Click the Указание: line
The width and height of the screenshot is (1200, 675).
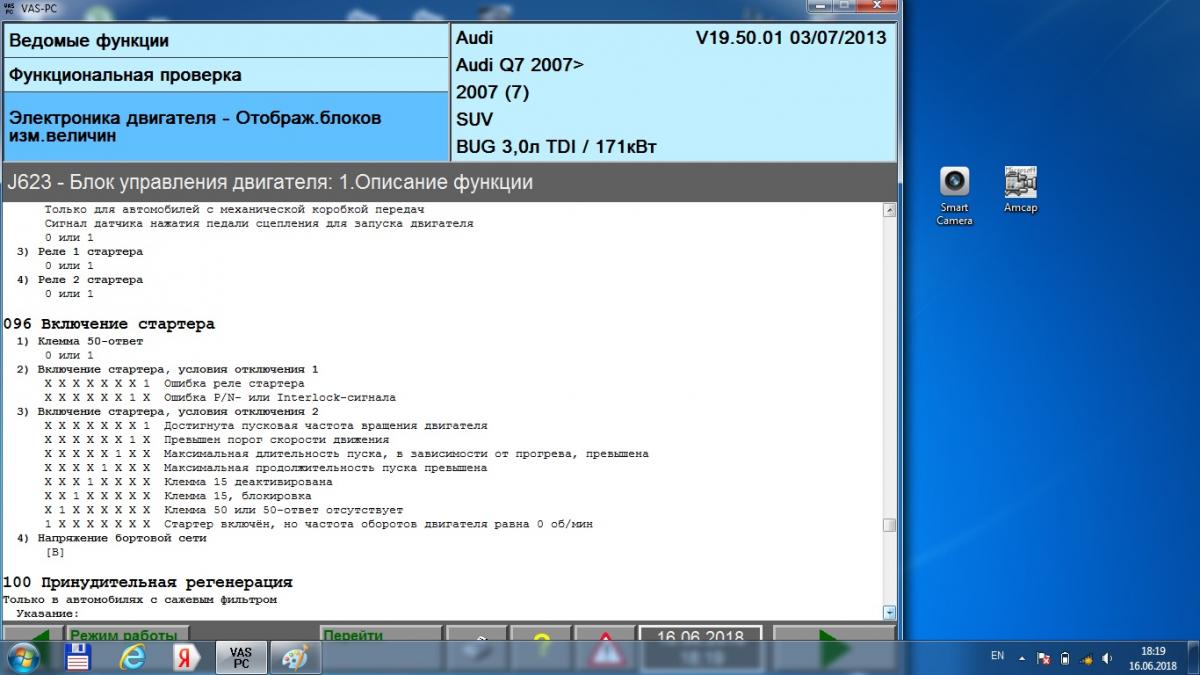(x=47, y=613)
